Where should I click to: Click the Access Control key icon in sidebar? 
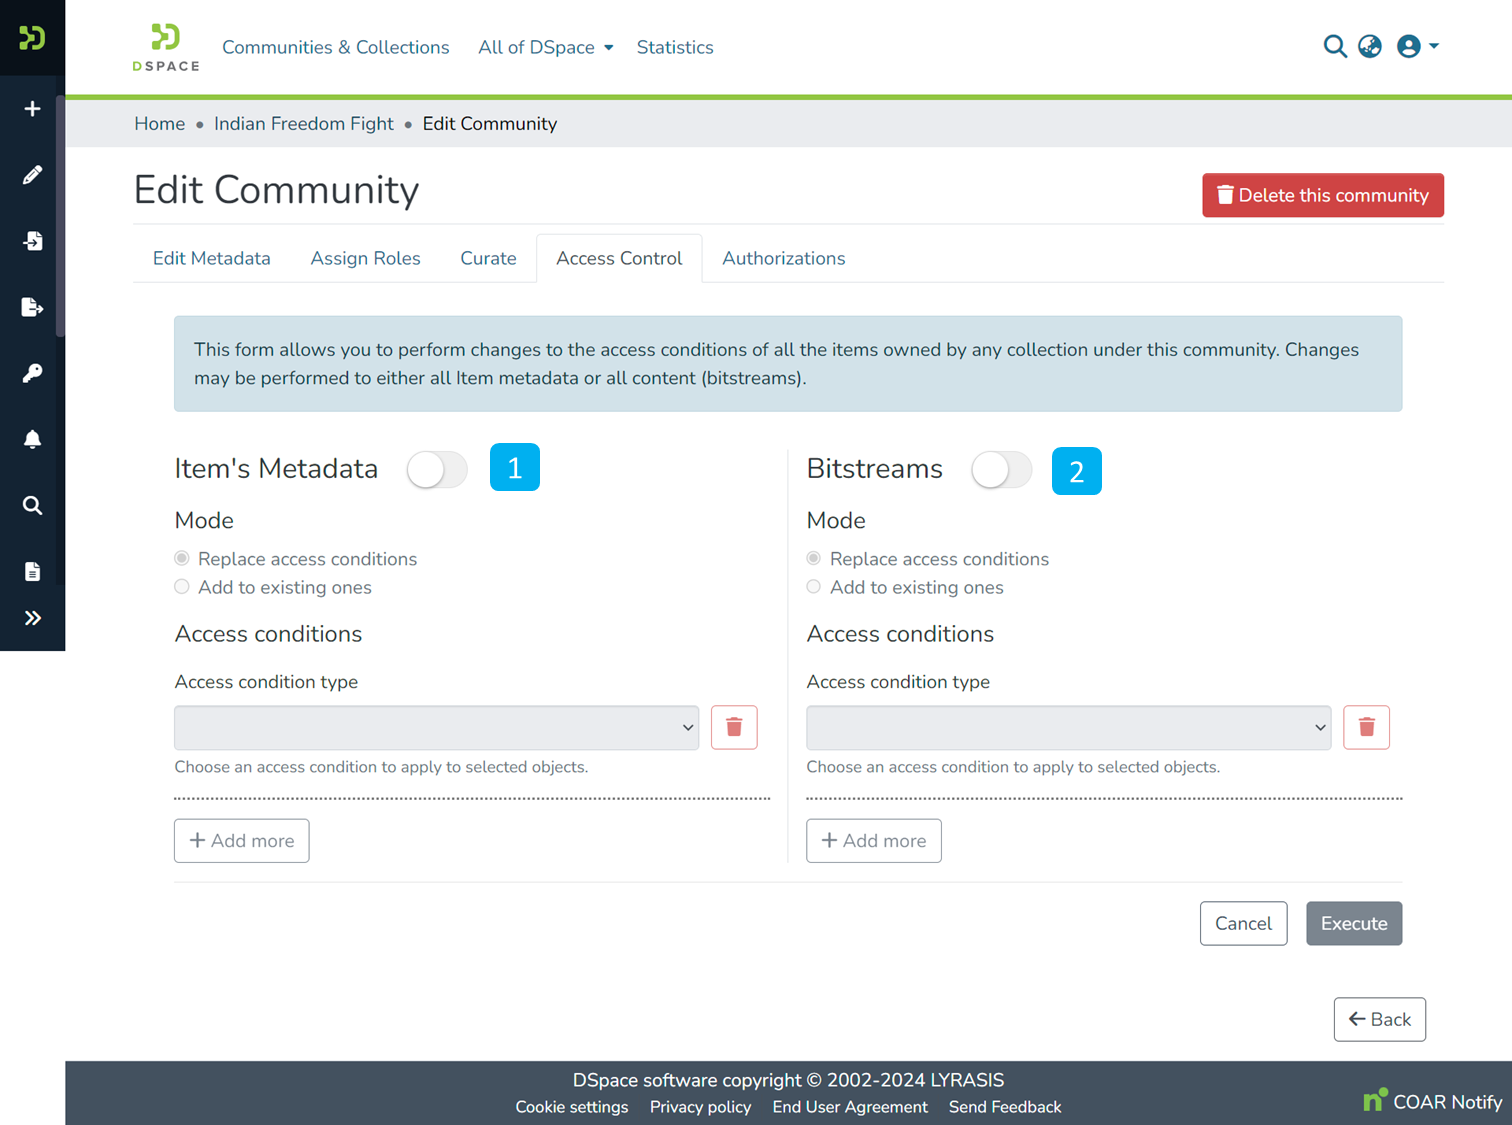click(x=32, y=373)
